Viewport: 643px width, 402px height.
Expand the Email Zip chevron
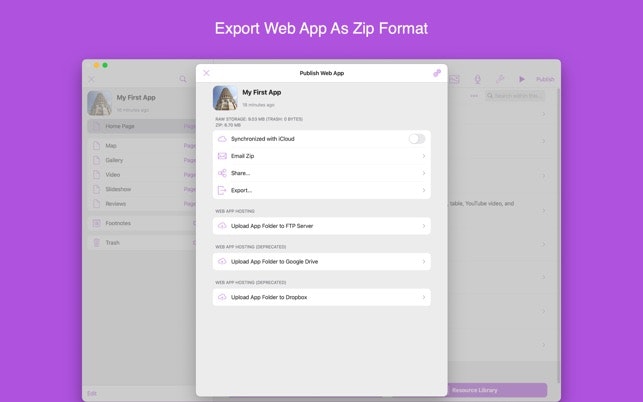pyautogui.click(x=424, y=156)
